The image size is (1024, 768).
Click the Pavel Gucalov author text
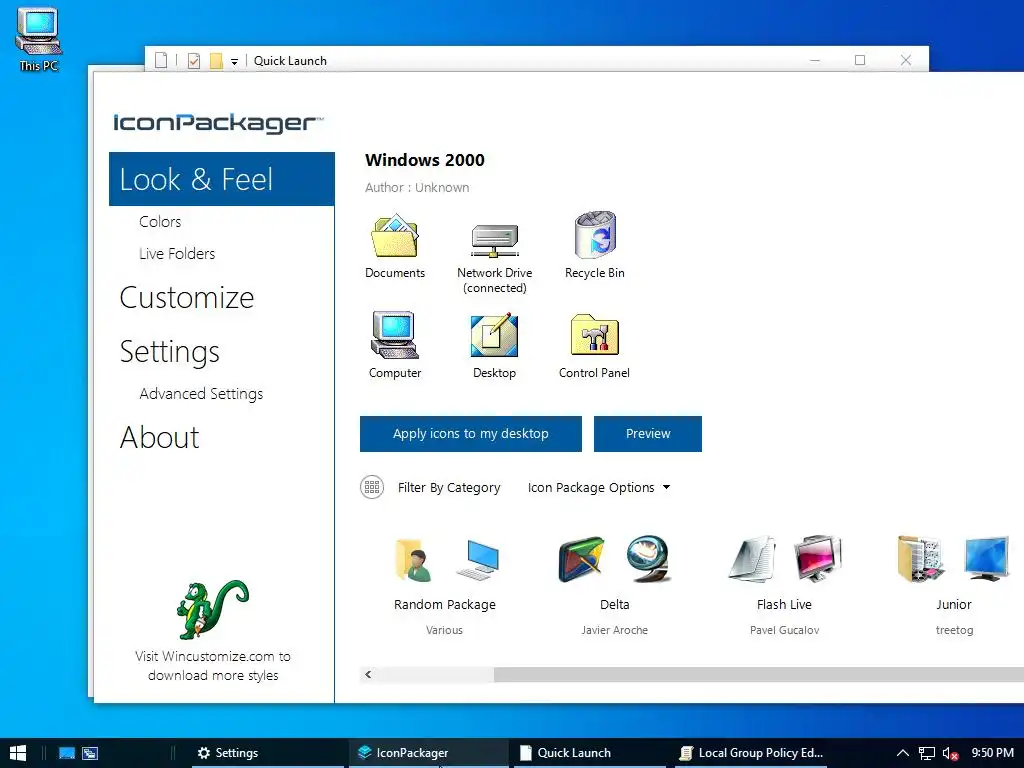coord(784,630)
